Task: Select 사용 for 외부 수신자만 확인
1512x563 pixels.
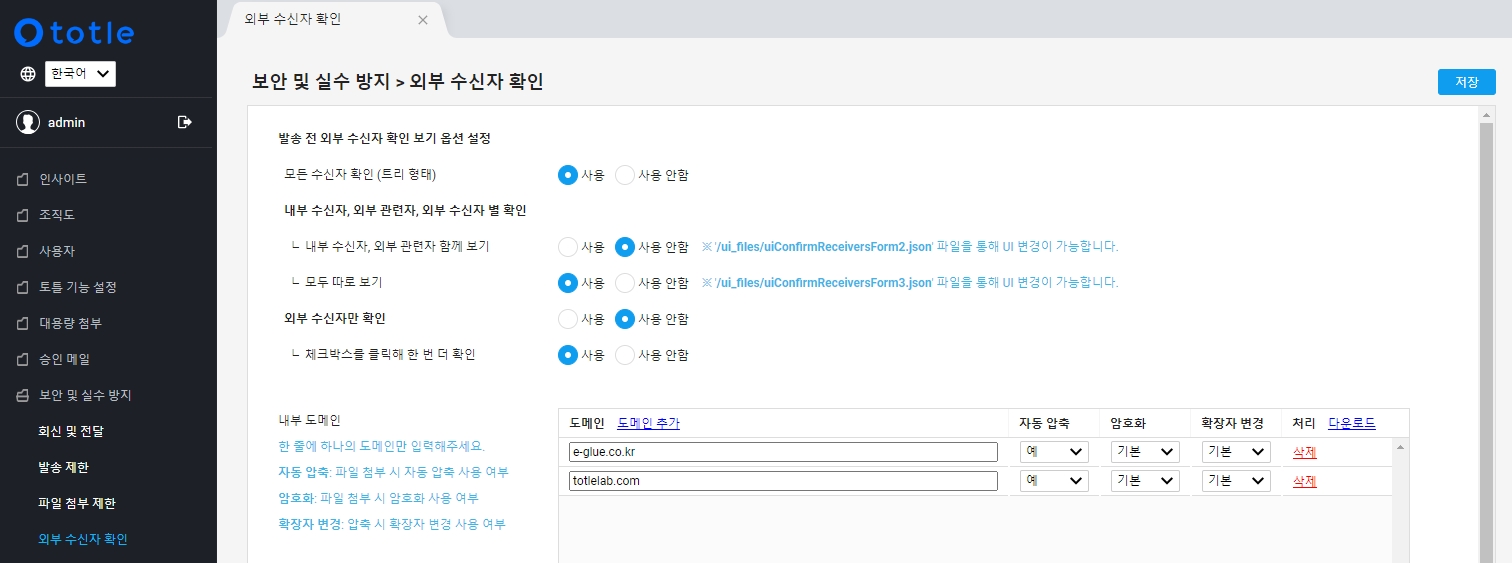Action: click(568, 319)
